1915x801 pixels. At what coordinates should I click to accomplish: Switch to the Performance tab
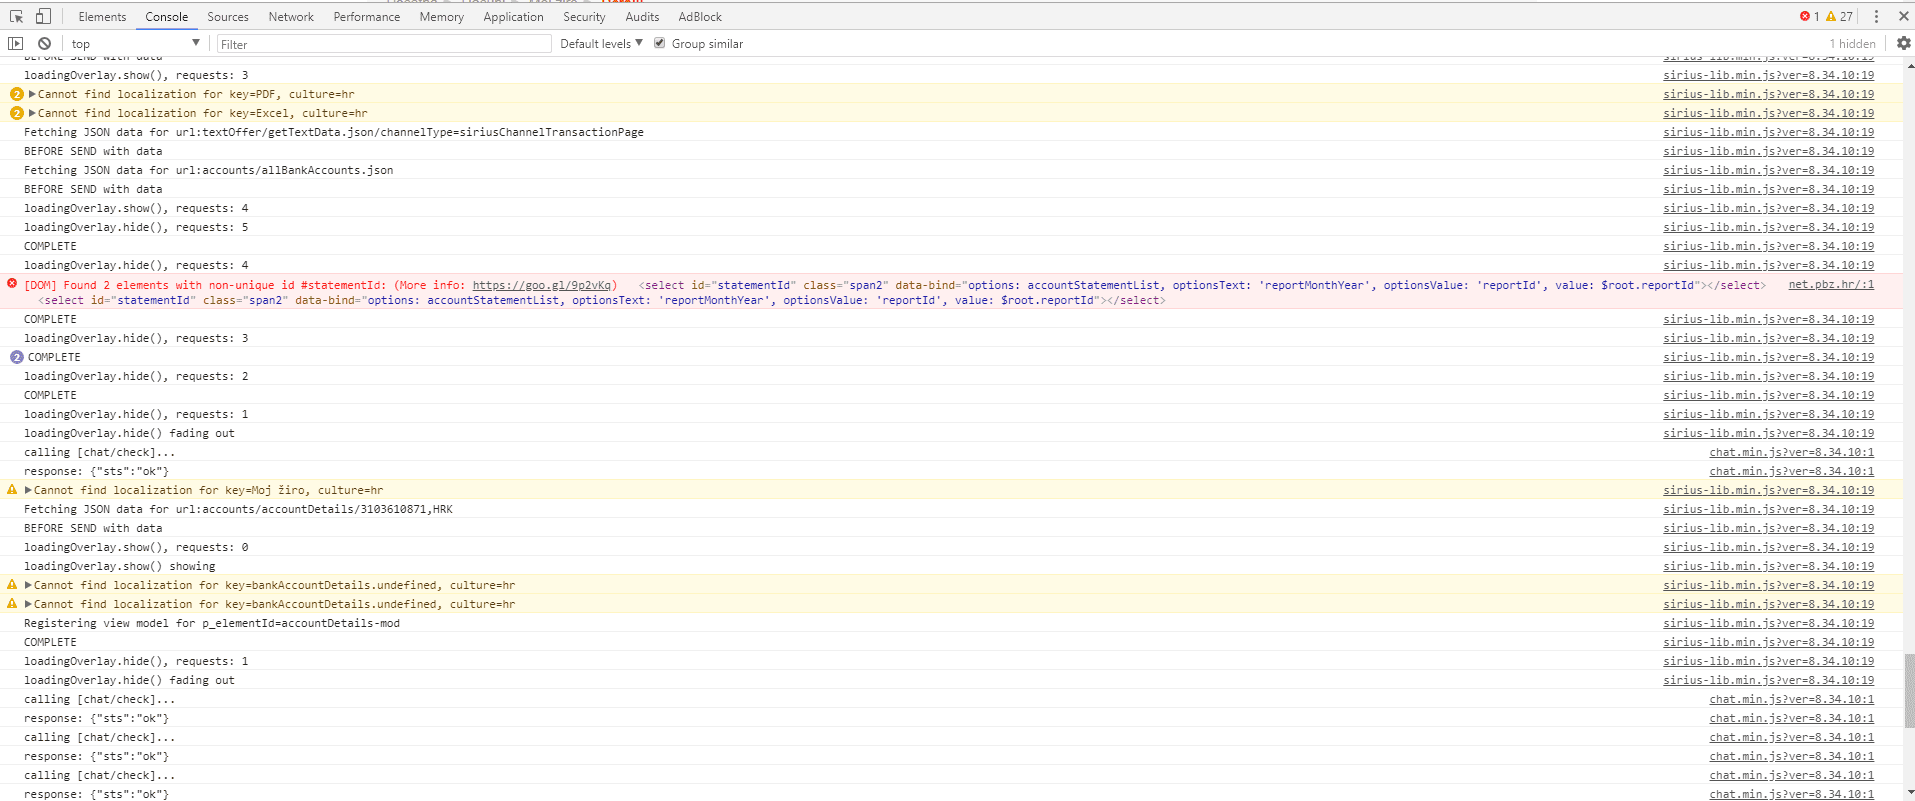point(367,17)
